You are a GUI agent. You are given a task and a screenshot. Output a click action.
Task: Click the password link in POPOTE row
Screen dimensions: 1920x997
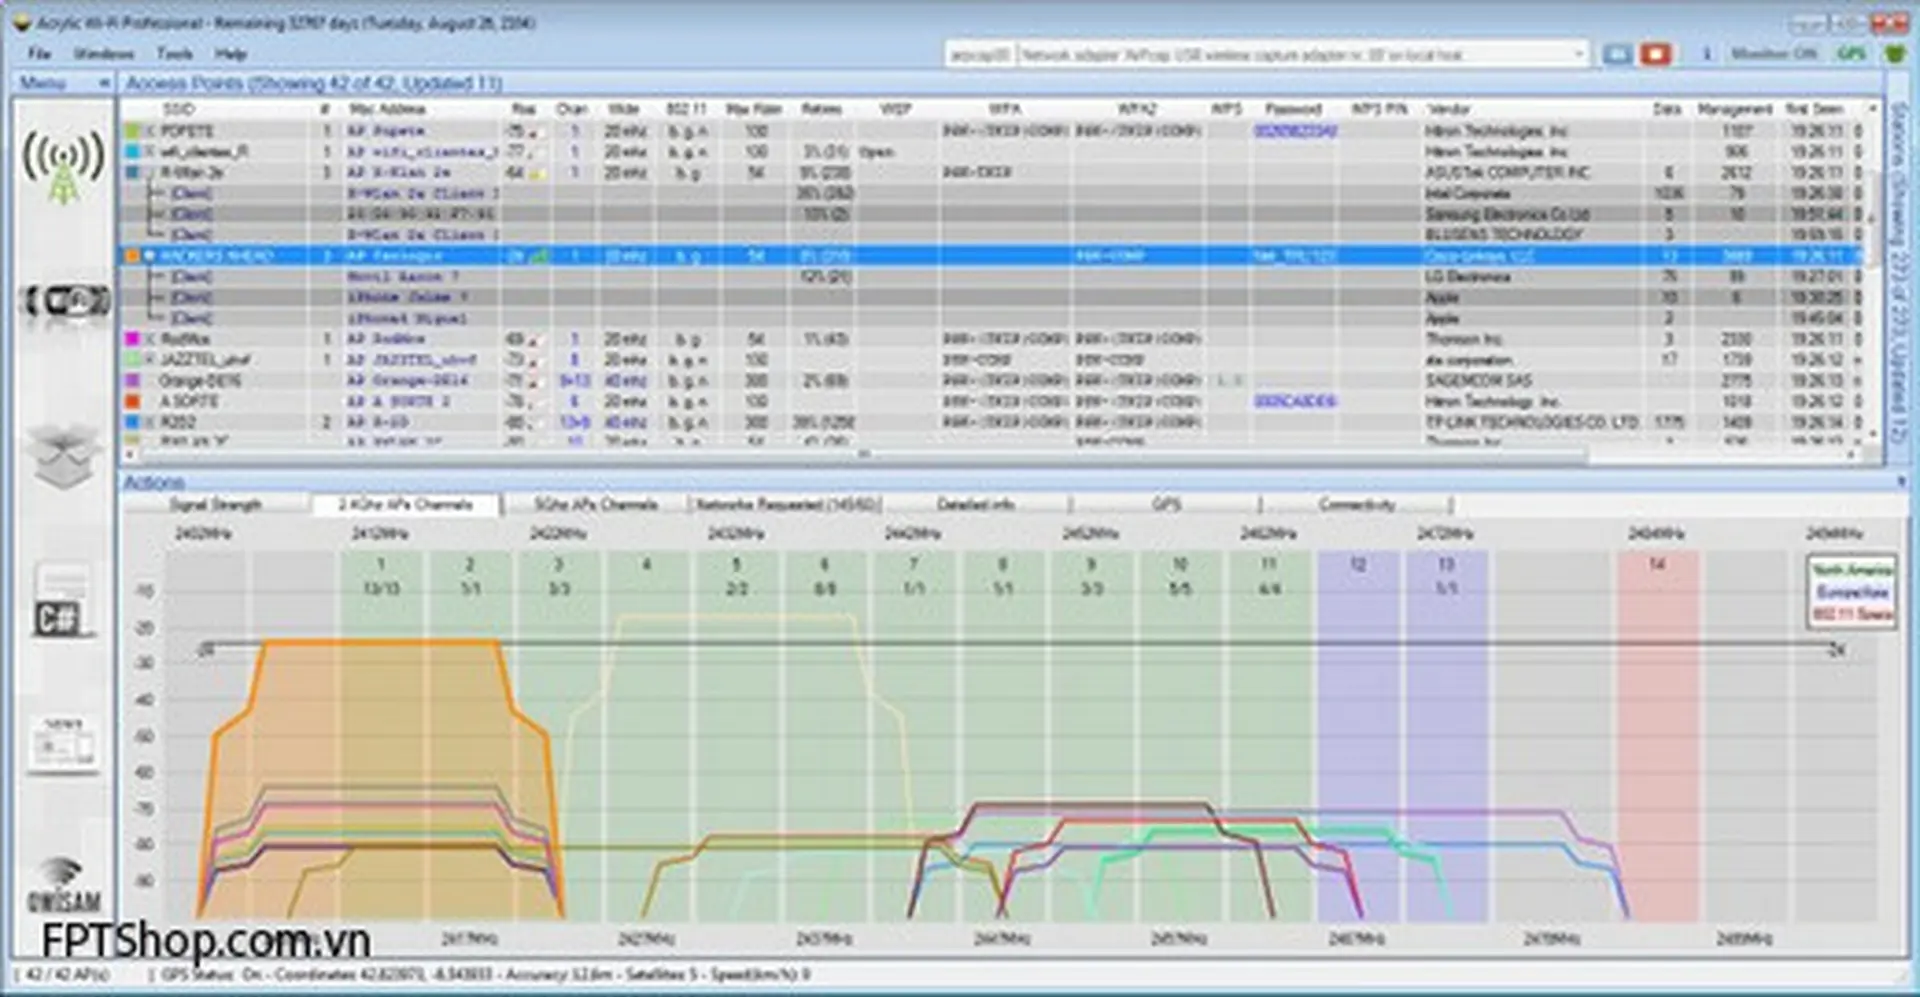coord(1295,131)
